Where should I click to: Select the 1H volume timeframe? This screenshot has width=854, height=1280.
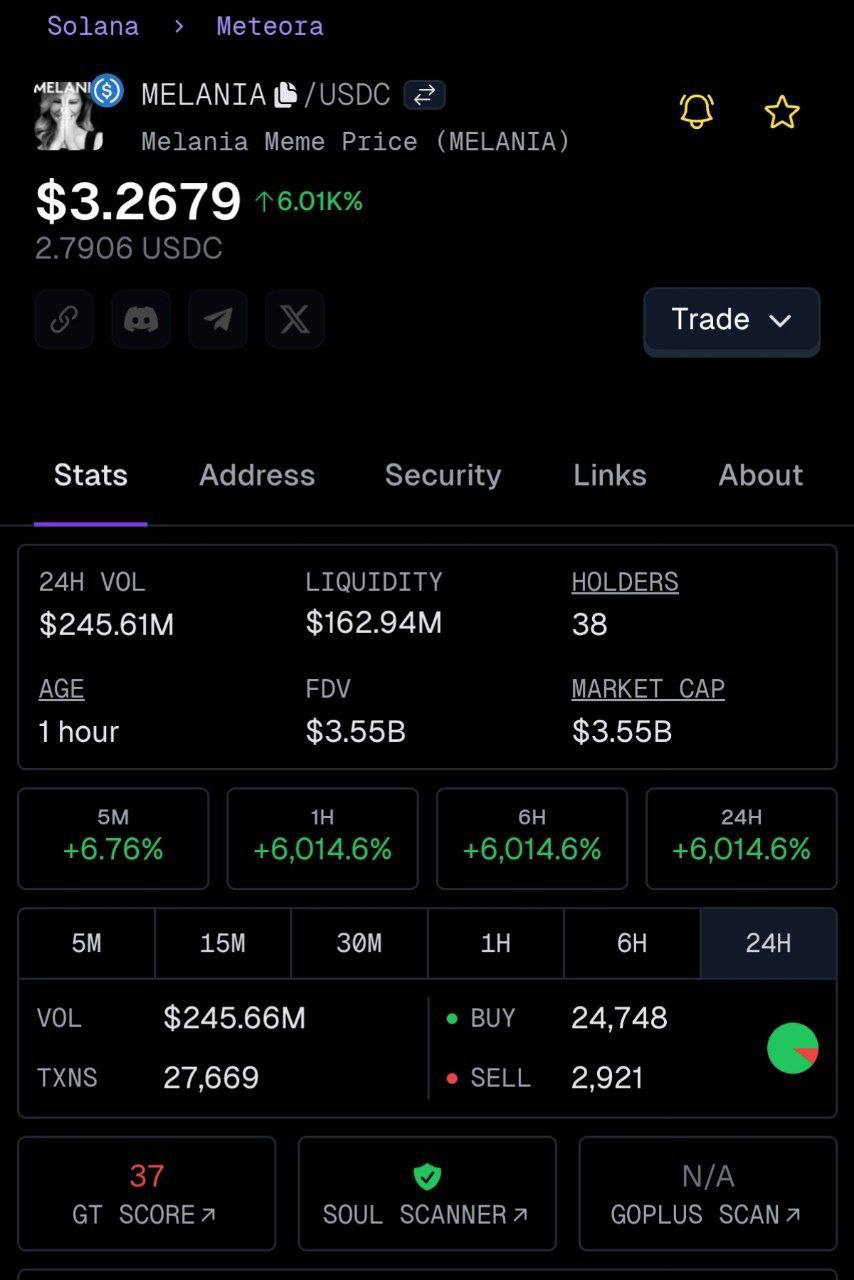(496, 943)
